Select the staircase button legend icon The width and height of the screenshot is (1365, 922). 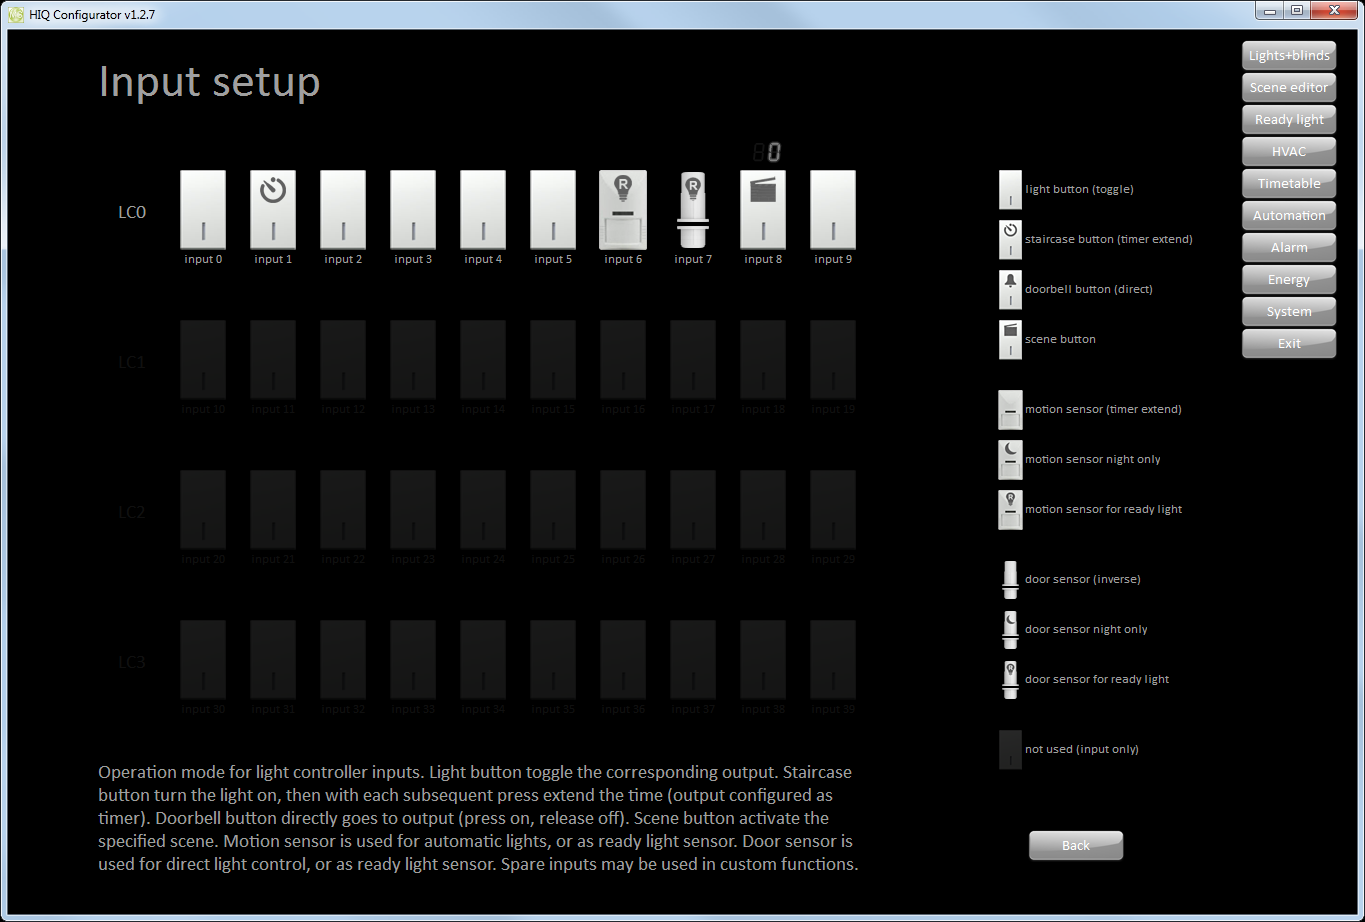click(1010, 239)
